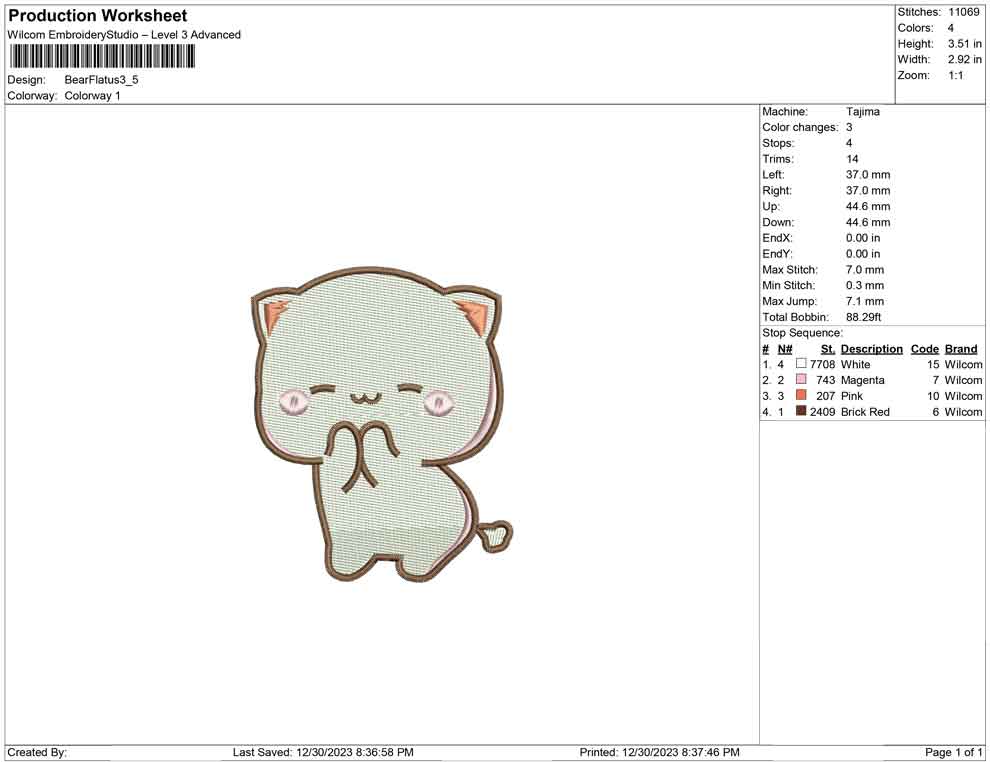
Task: Click the Min Stitch value '0.3 mm'
Action: pyautogui.click(x=865, y=285)
